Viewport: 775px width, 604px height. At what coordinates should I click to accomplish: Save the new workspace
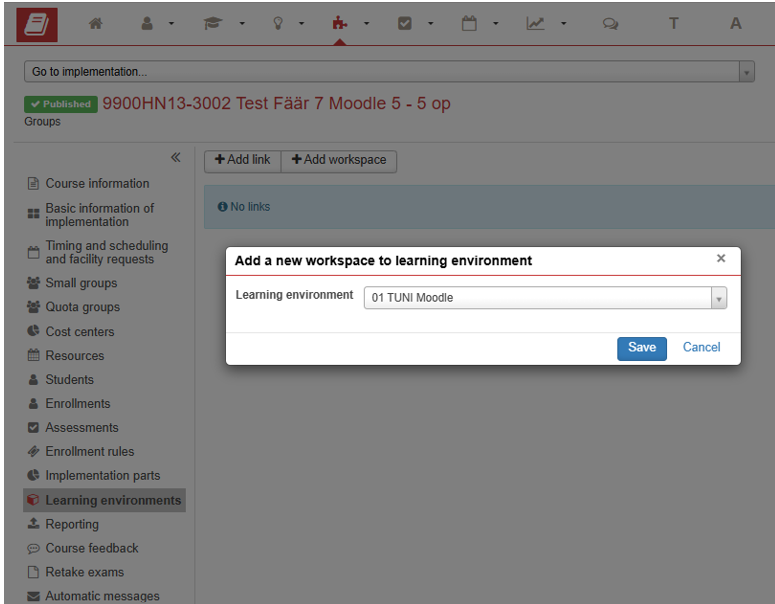[x=642, y=348]
